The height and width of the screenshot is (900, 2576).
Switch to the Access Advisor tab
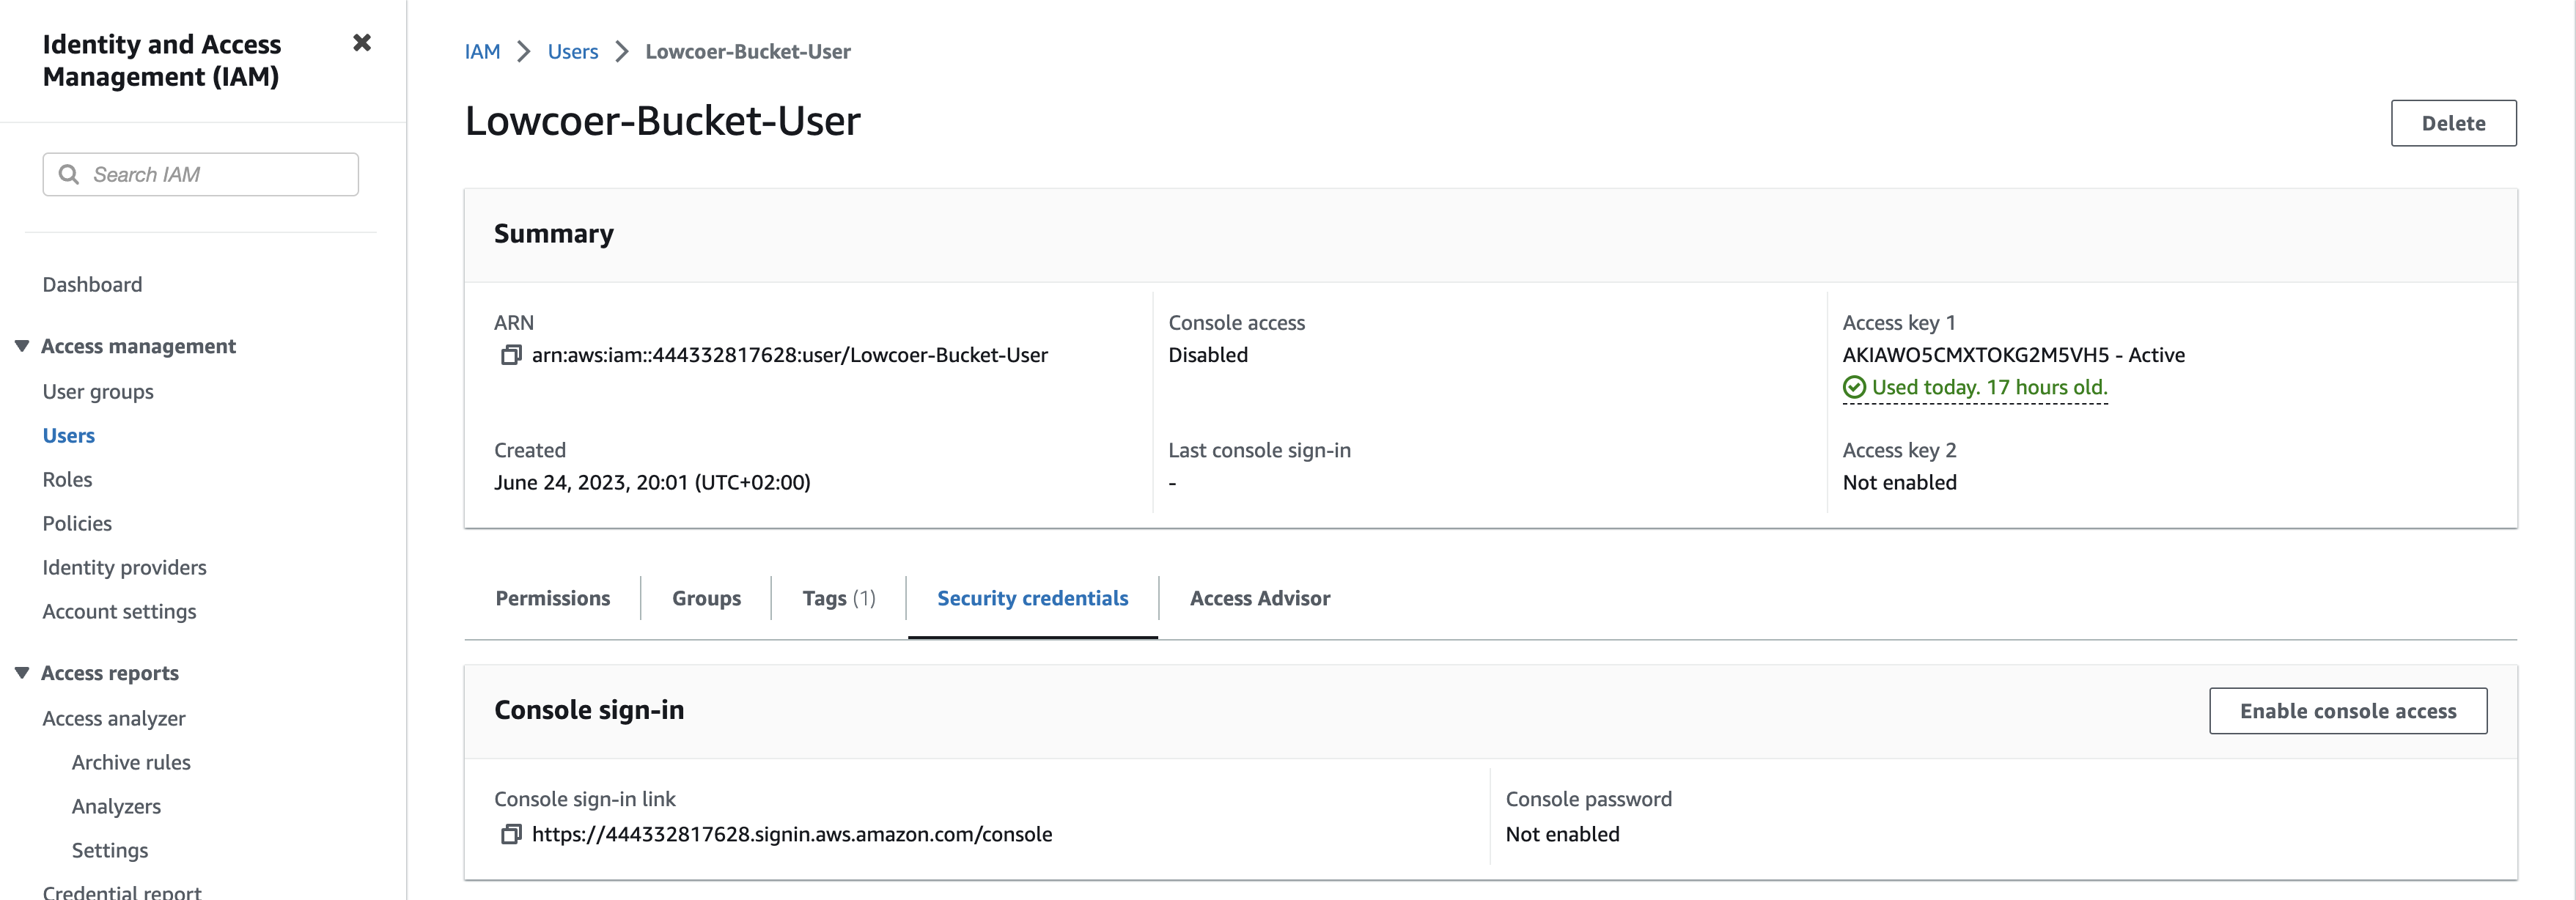[x=1259, y=598]
